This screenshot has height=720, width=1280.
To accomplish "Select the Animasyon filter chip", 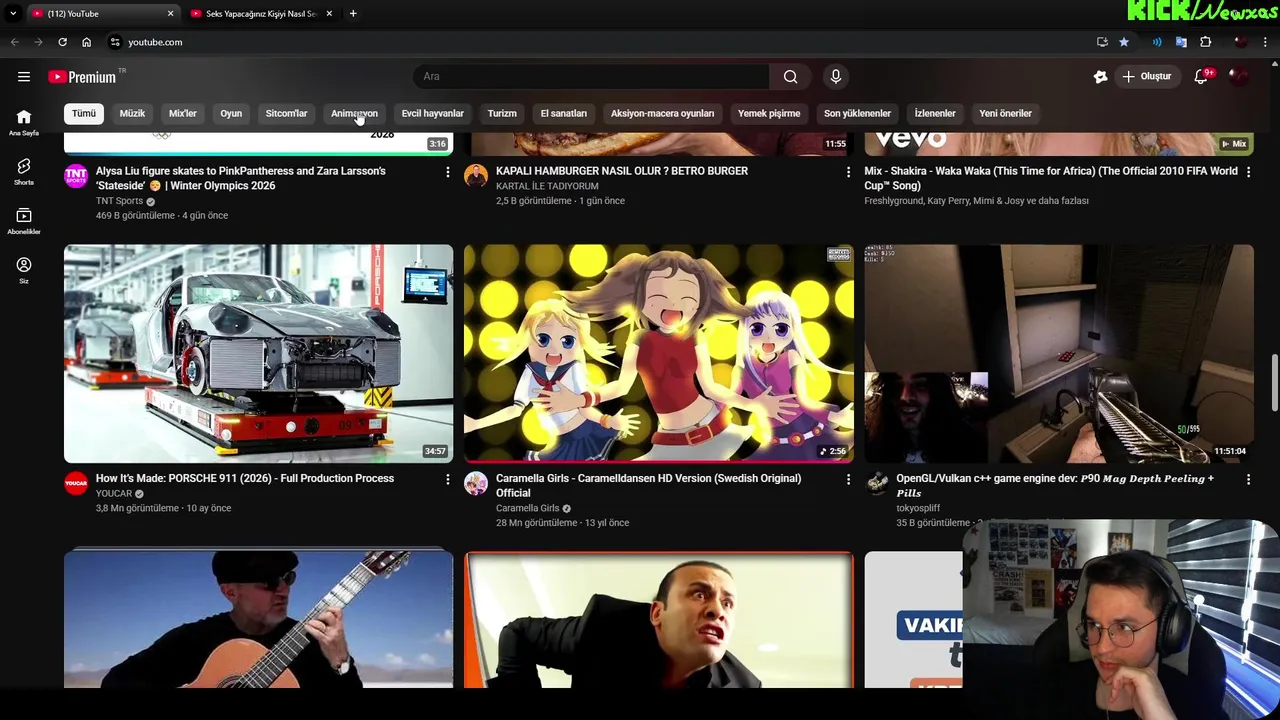I will (x=354, y=113).
